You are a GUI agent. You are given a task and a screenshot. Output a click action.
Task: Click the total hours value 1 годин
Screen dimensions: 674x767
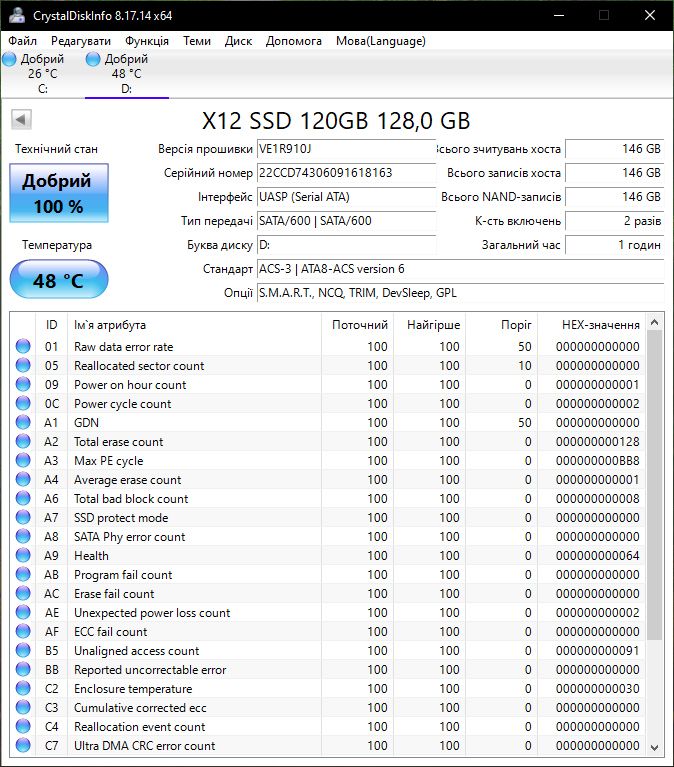614,245
